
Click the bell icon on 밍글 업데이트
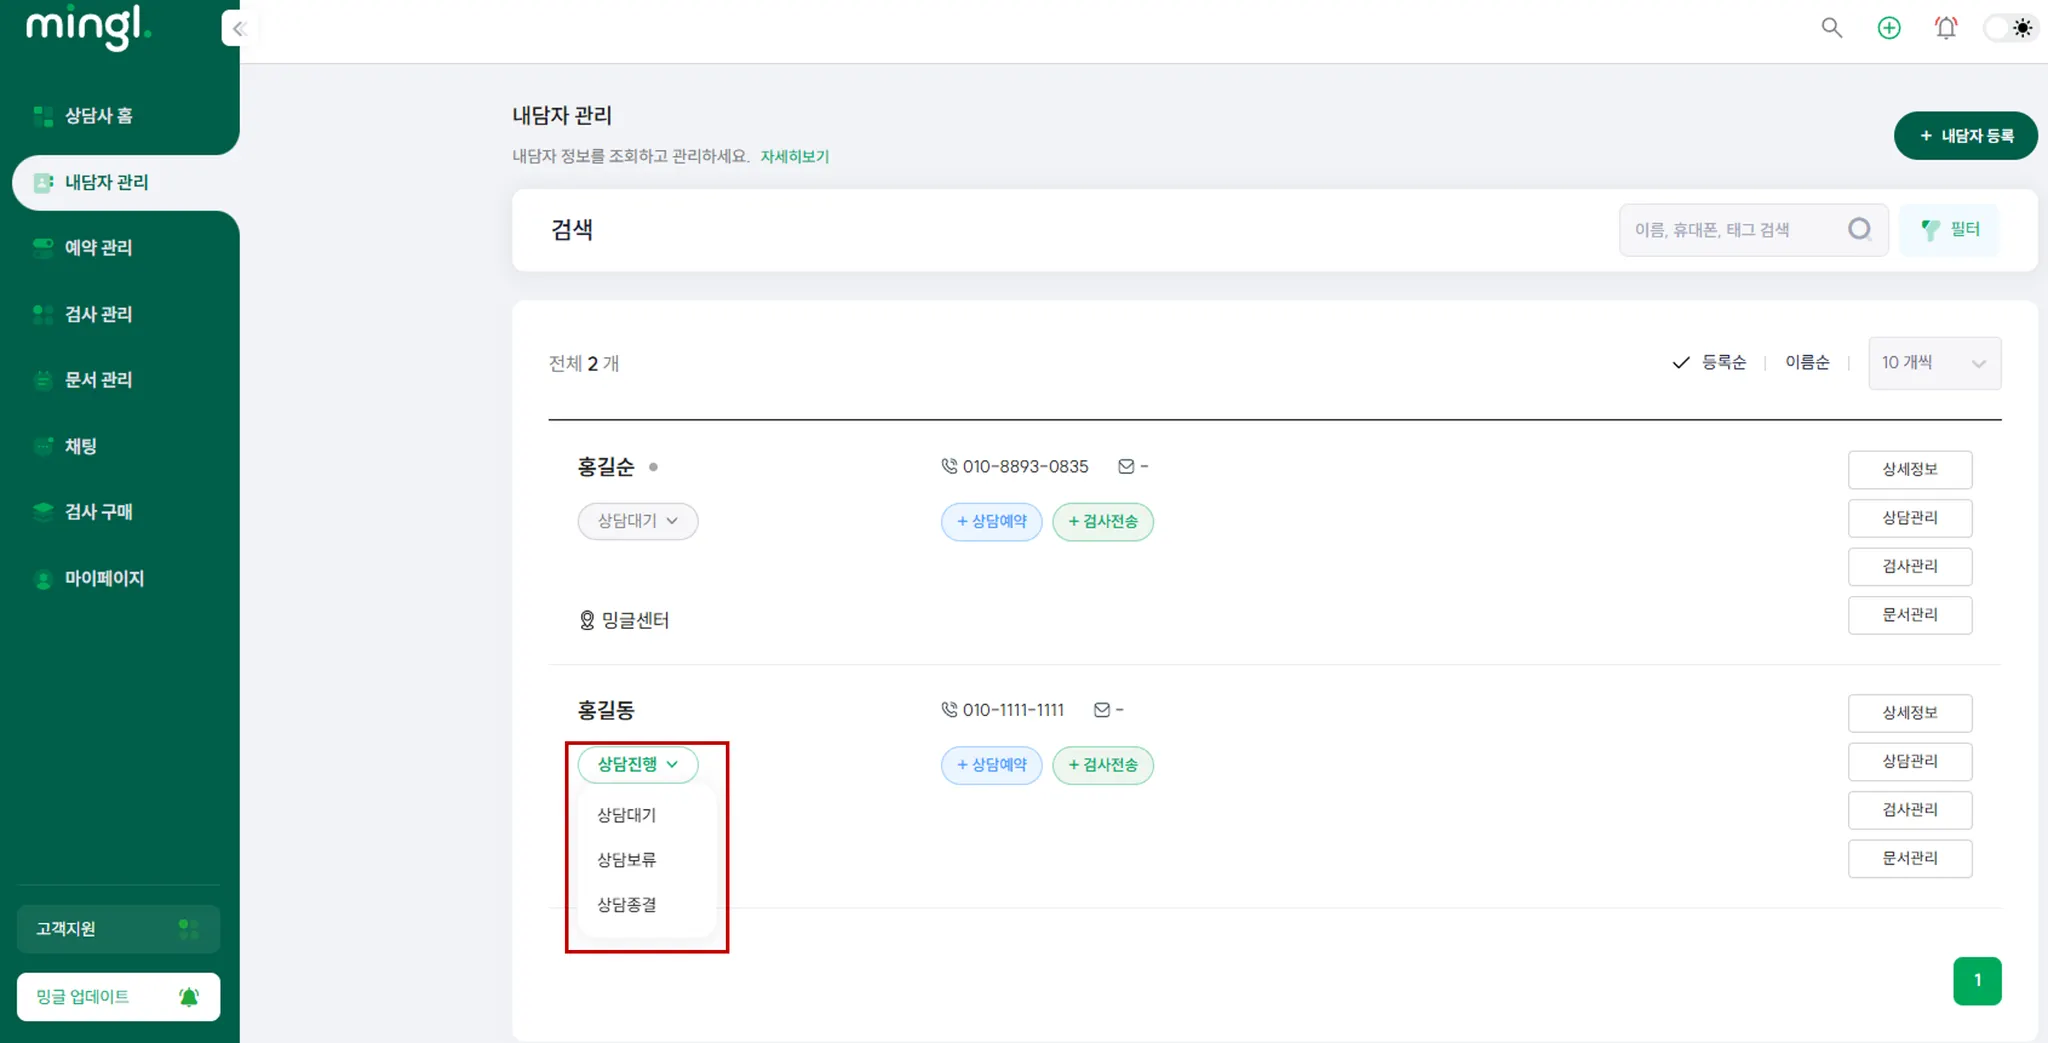(x=189, y=996)
